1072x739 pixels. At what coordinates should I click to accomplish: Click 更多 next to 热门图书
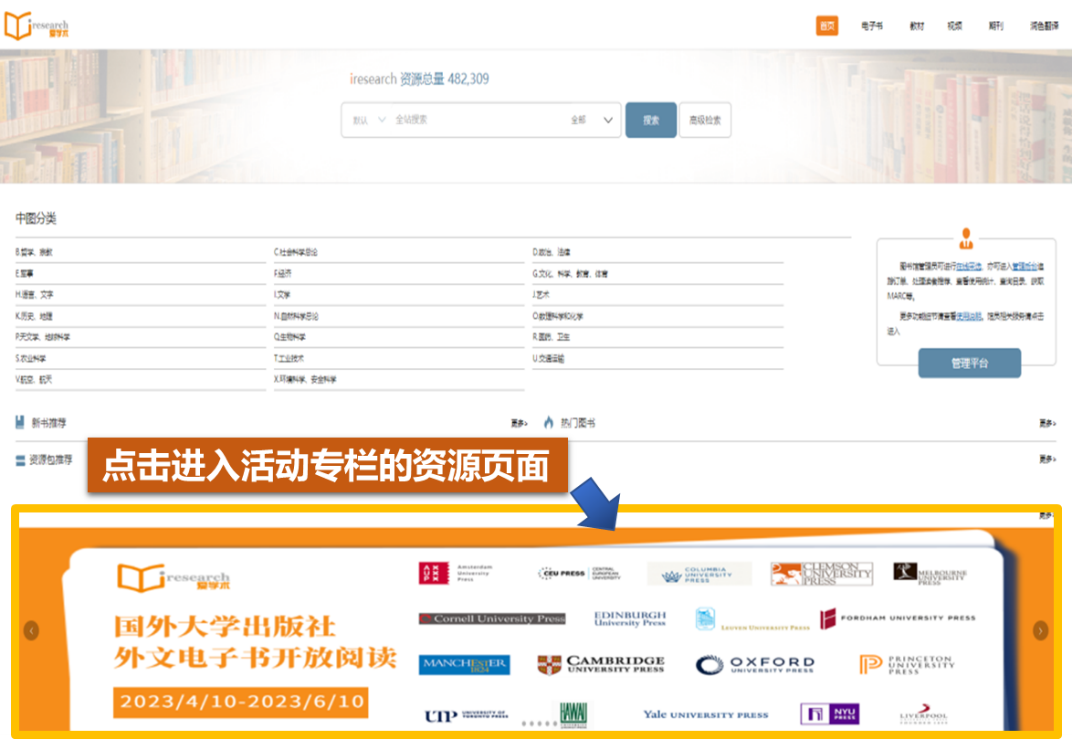tap(1046, 423)
